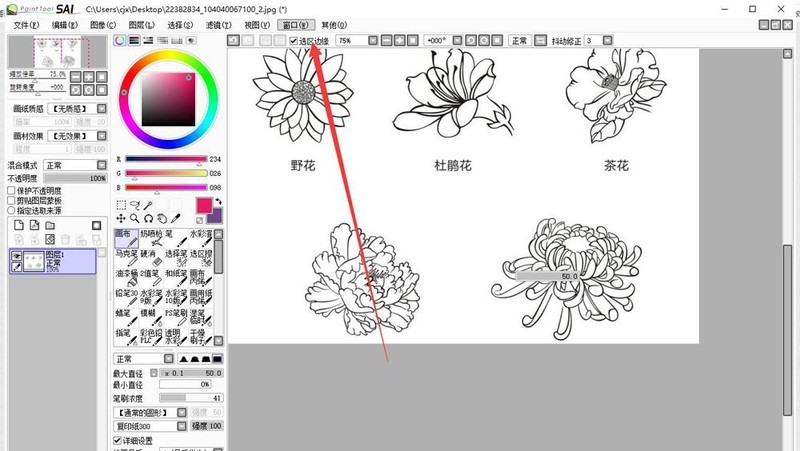Create a new layer
Image resolution: width=800 pixels, height=451 pixels.
pos(19,225)
